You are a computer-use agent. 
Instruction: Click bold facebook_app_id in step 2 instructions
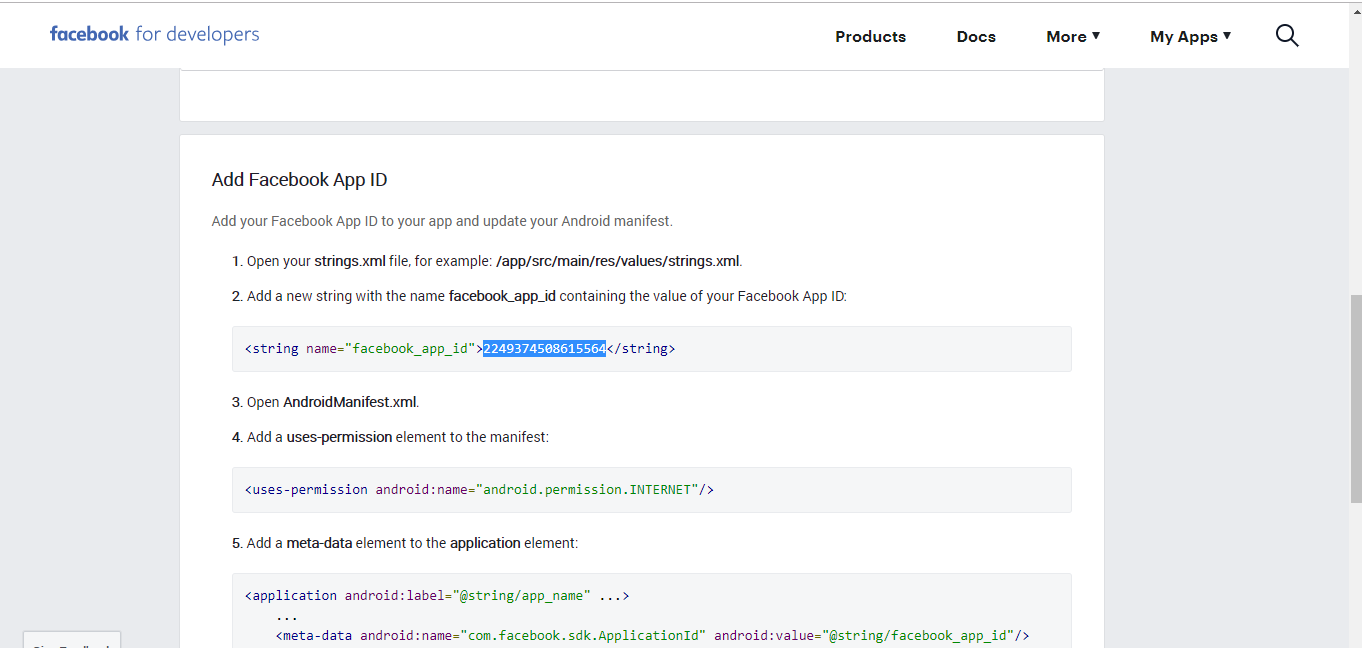pos(502,296)
